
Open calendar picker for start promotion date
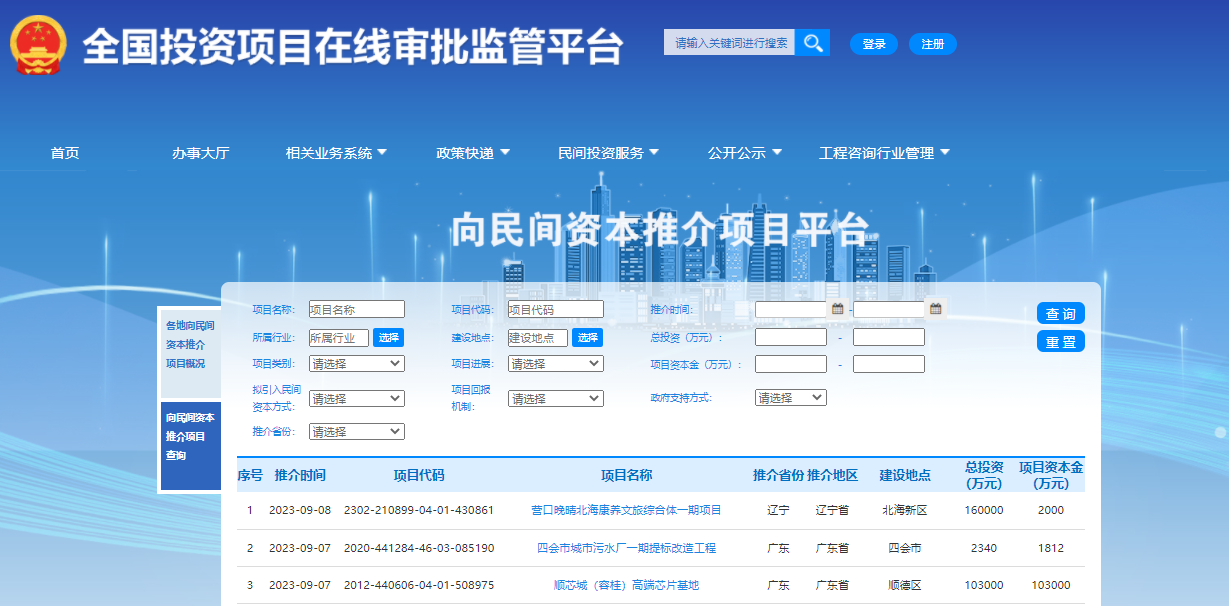coord(838,309)
